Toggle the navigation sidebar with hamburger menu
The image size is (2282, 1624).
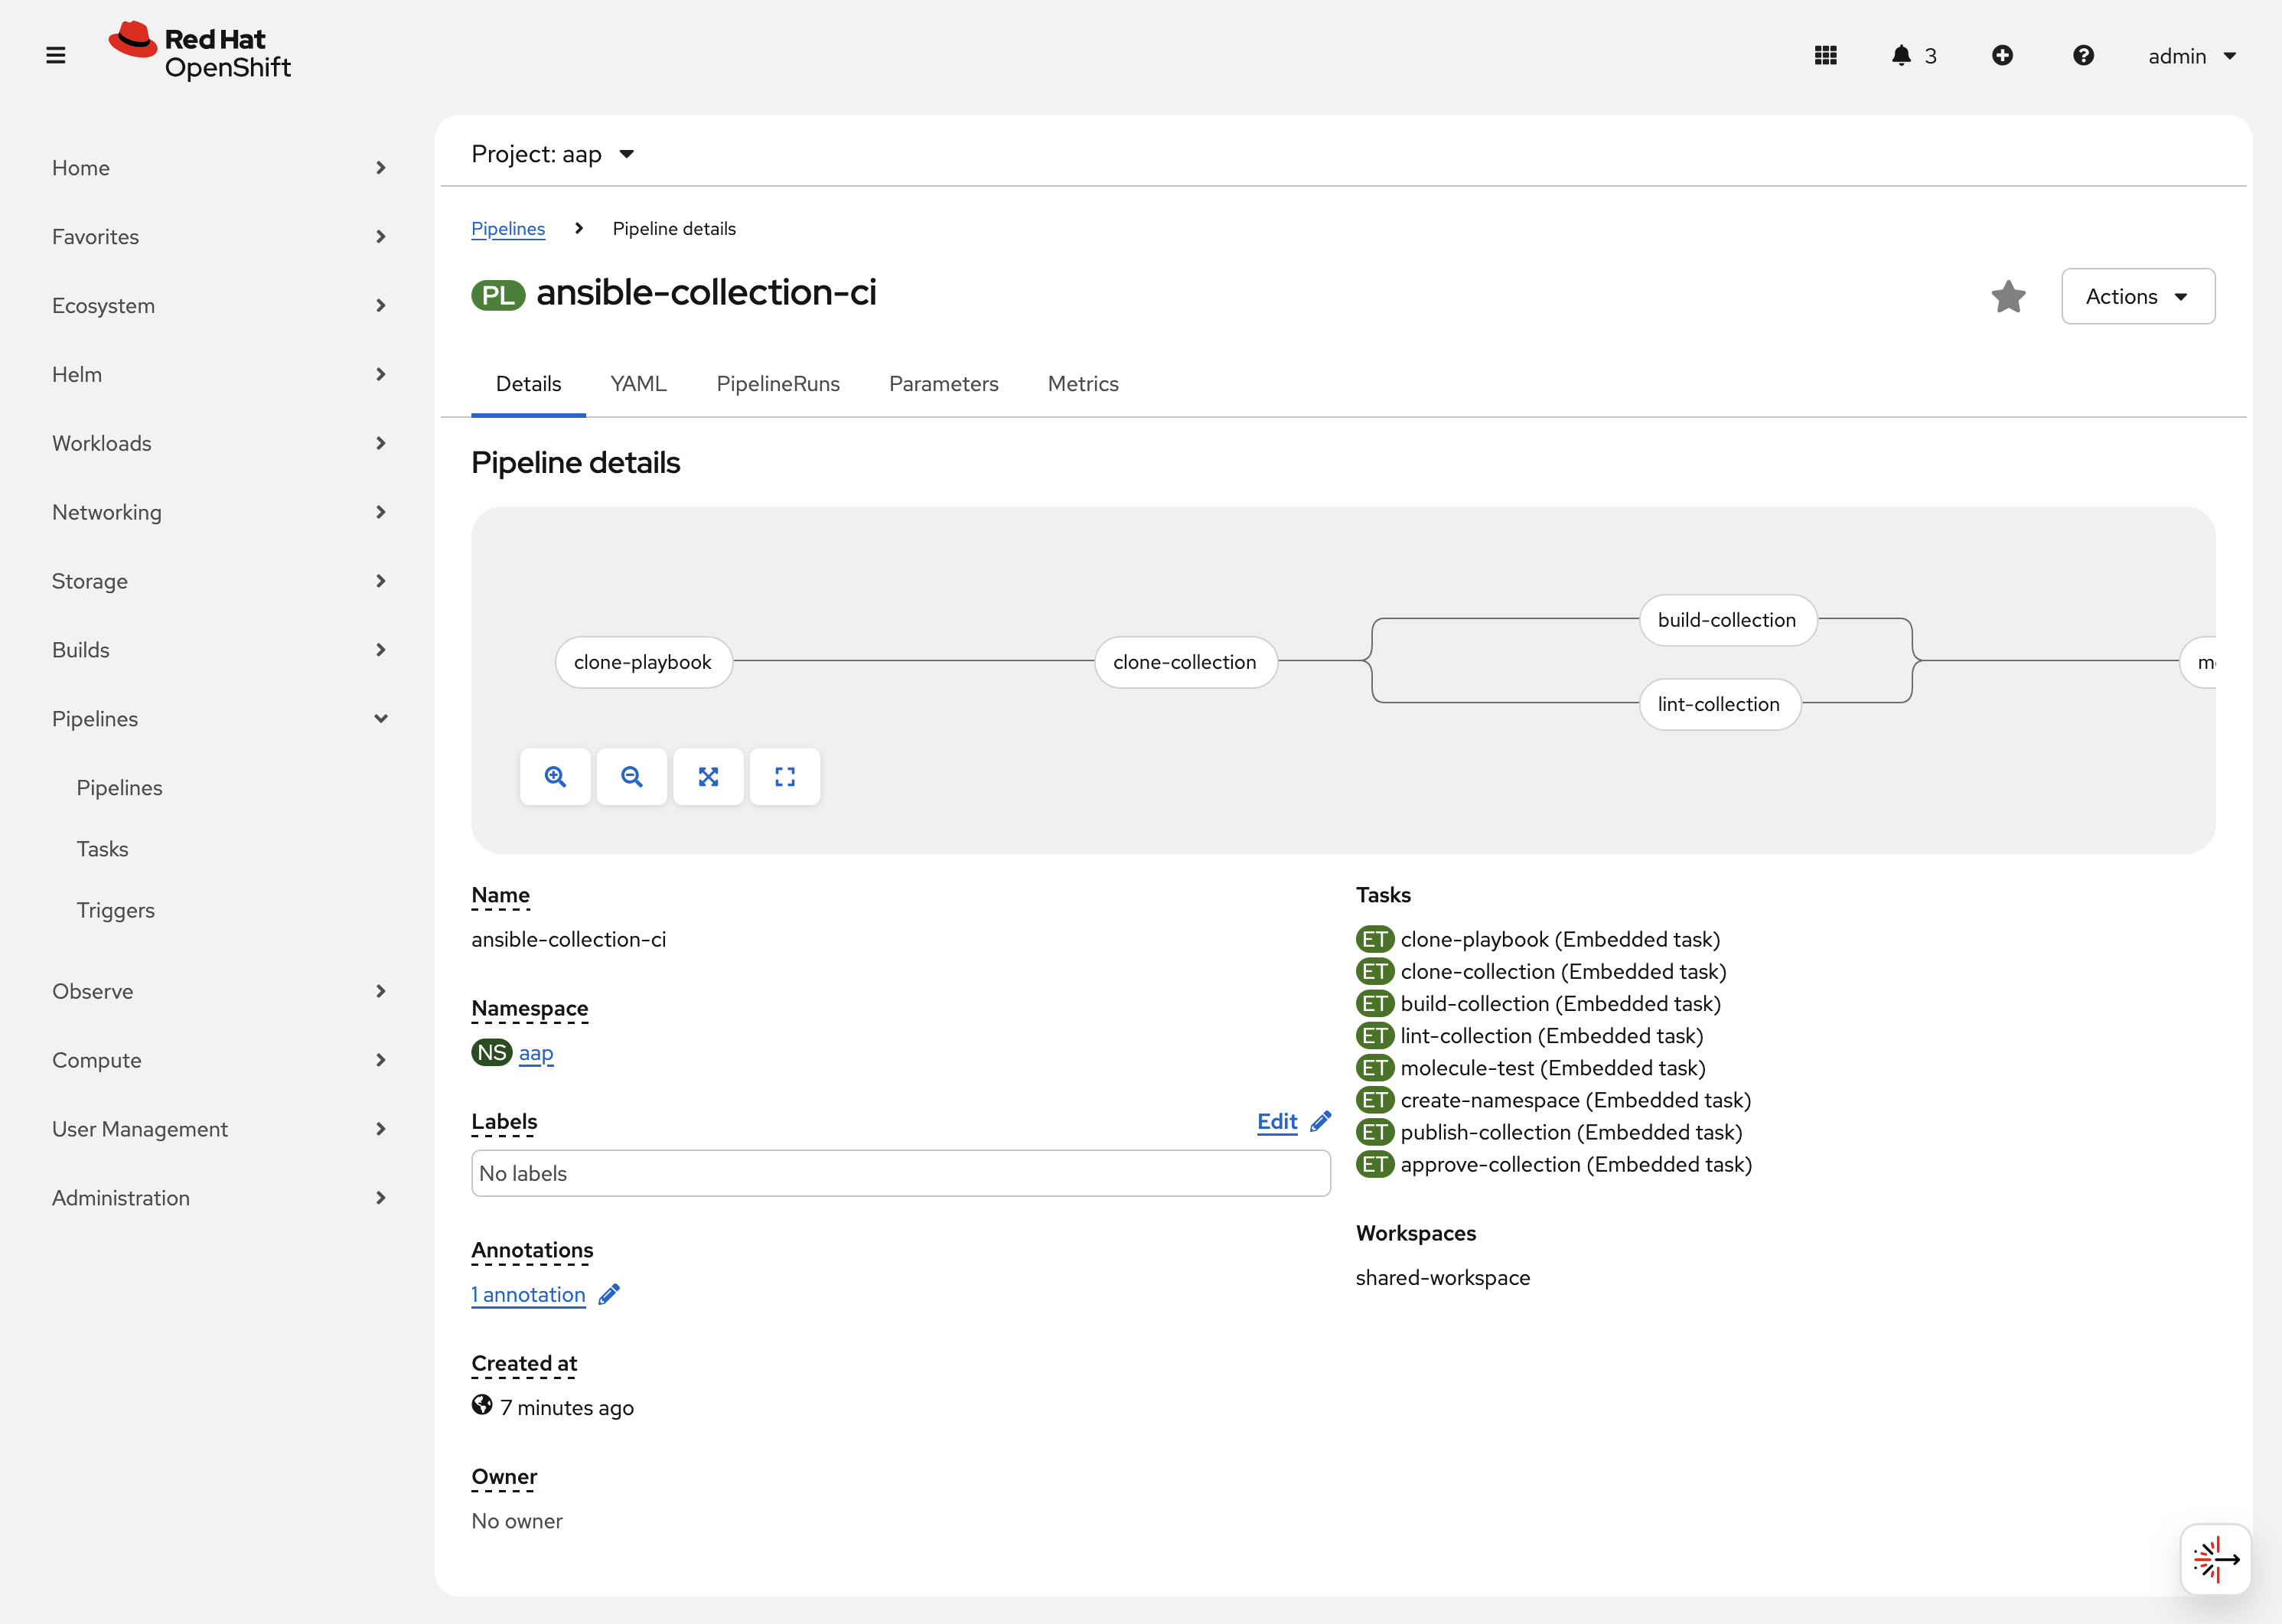[x=55, y=55]
